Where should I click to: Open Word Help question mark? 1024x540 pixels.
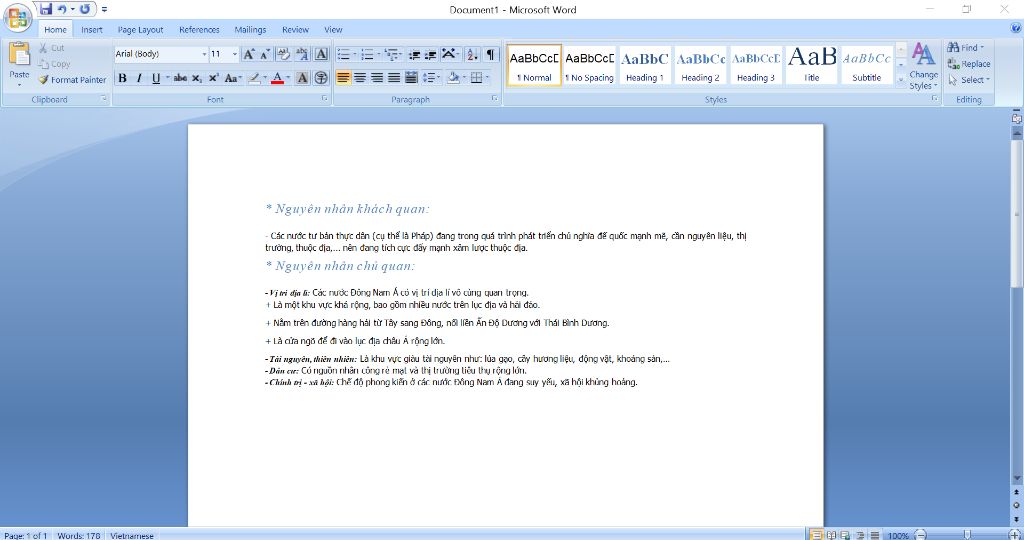(x=1016, y=28)
